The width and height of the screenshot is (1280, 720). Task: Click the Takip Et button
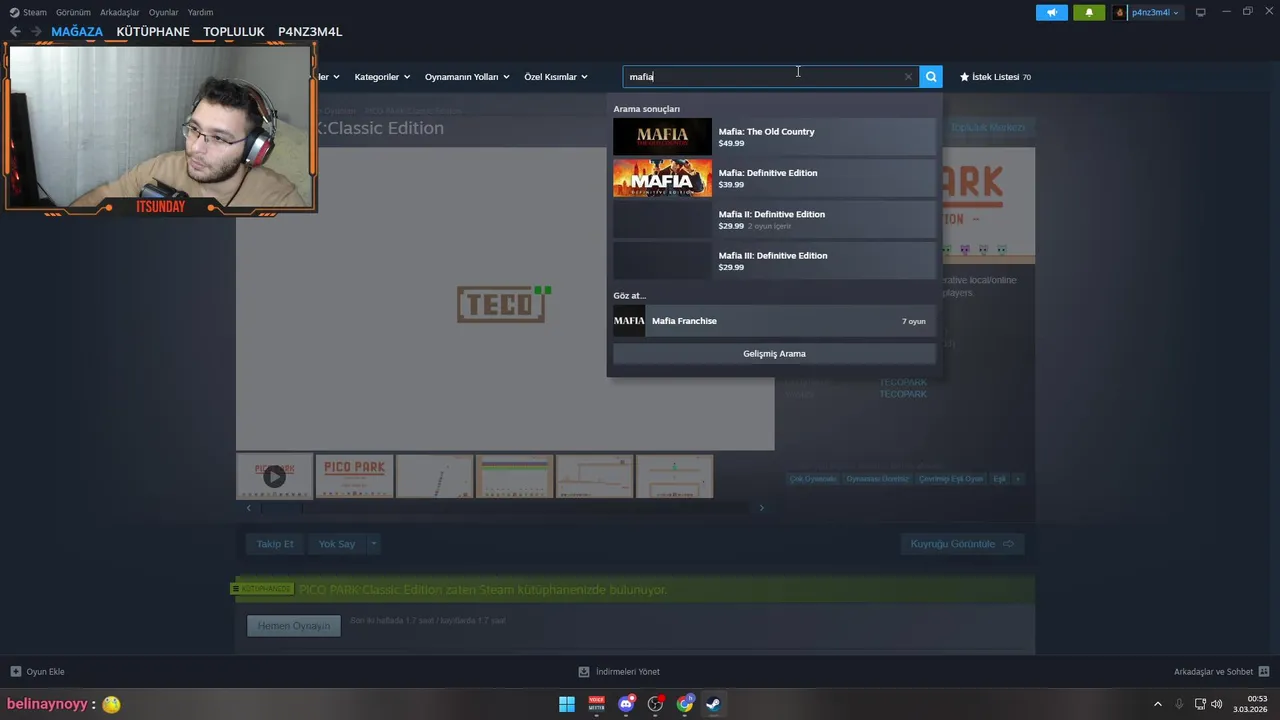coord(275,544)
